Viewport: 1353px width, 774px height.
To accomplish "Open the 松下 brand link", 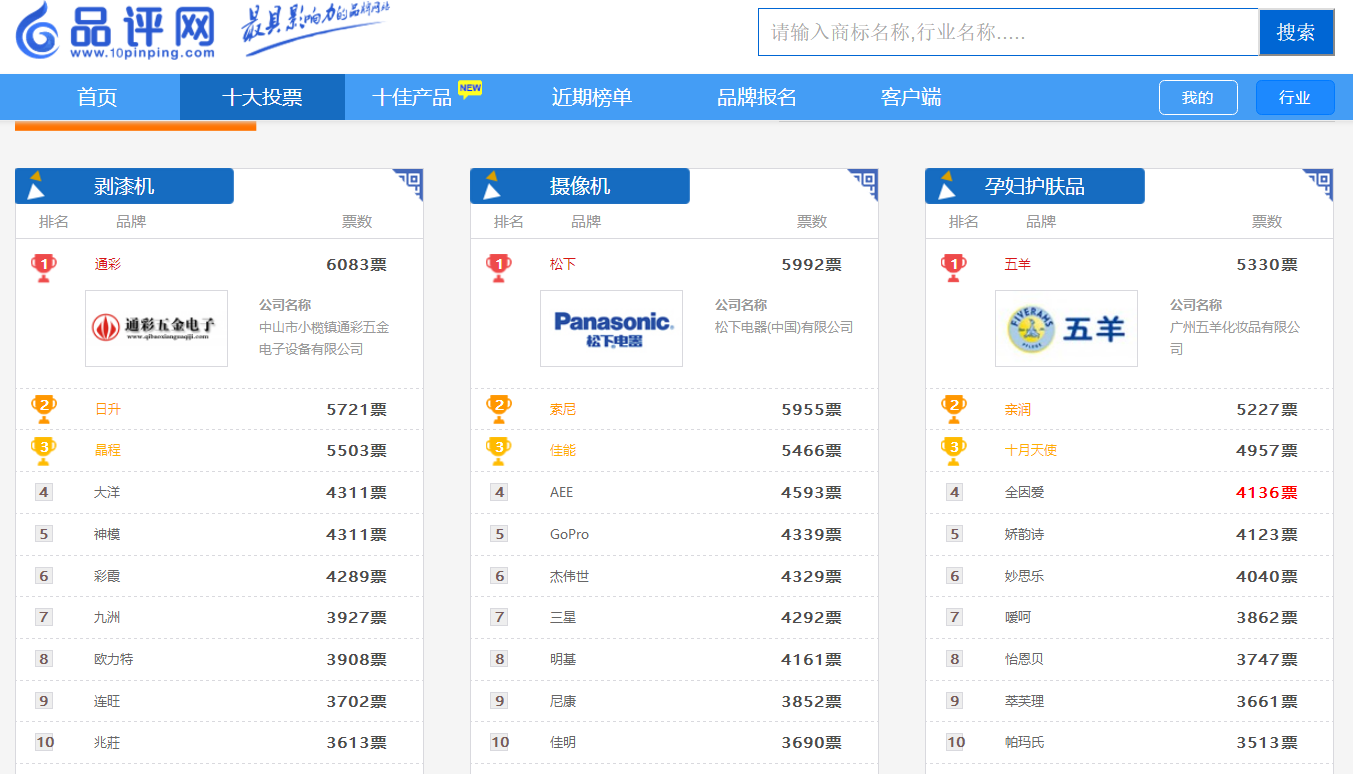I will [x=563, y=265].
